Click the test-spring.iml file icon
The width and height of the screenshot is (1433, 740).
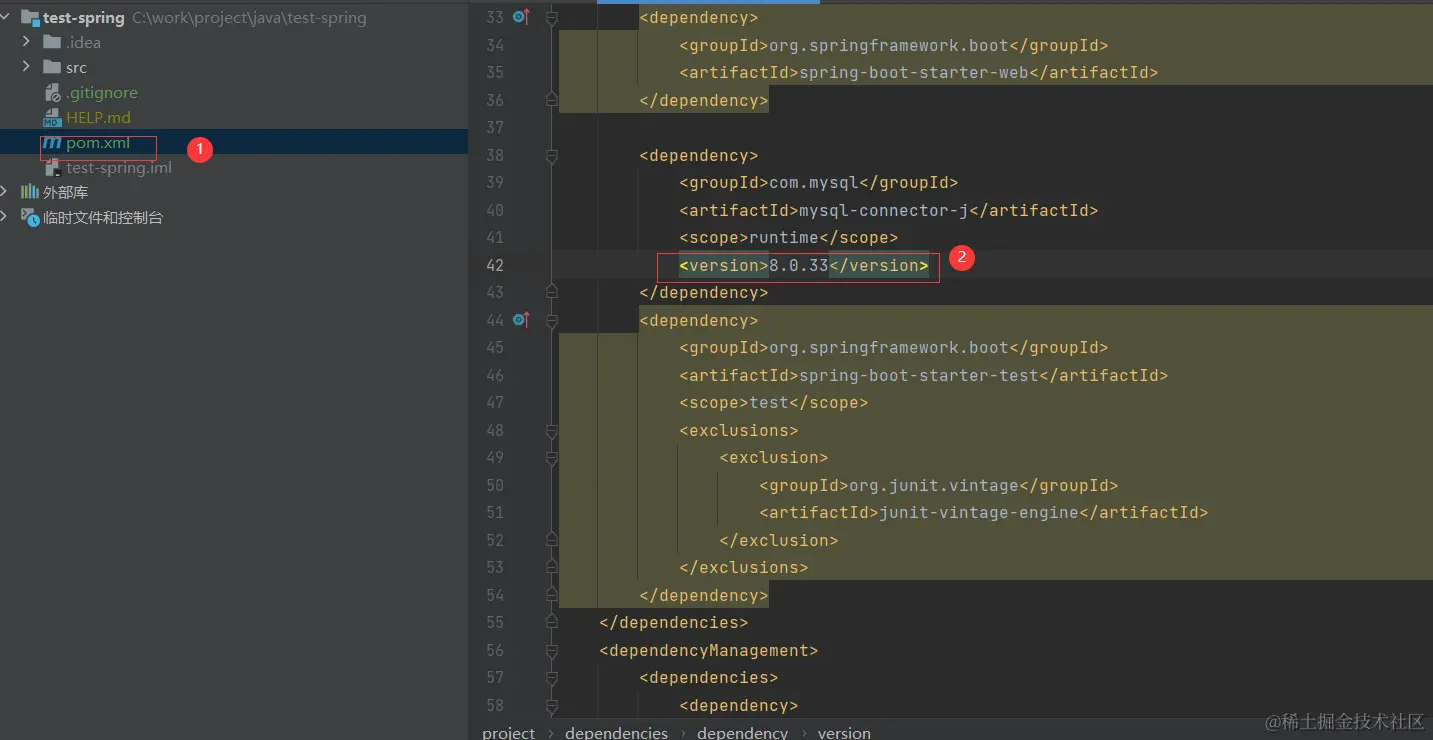point(53,168)
